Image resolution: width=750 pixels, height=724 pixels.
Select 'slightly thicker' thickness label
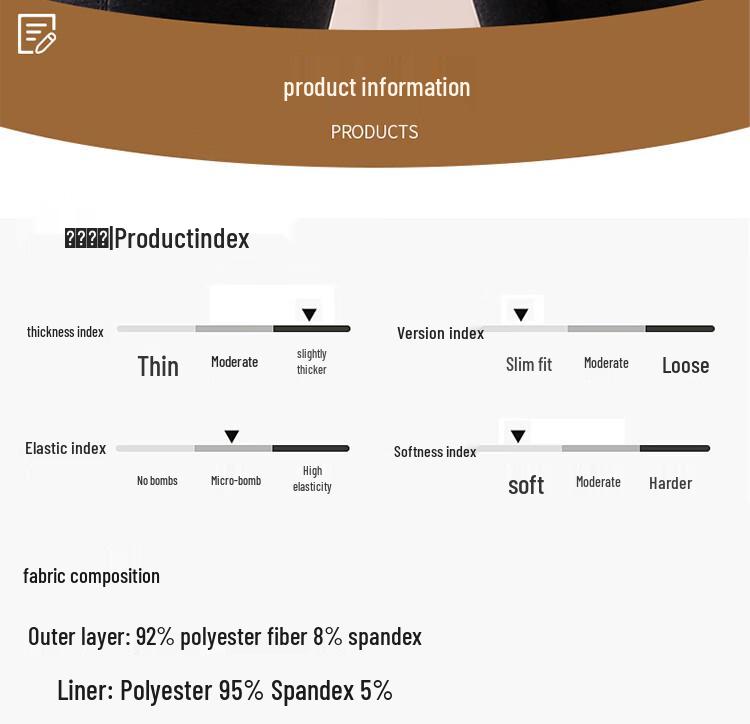312,362
